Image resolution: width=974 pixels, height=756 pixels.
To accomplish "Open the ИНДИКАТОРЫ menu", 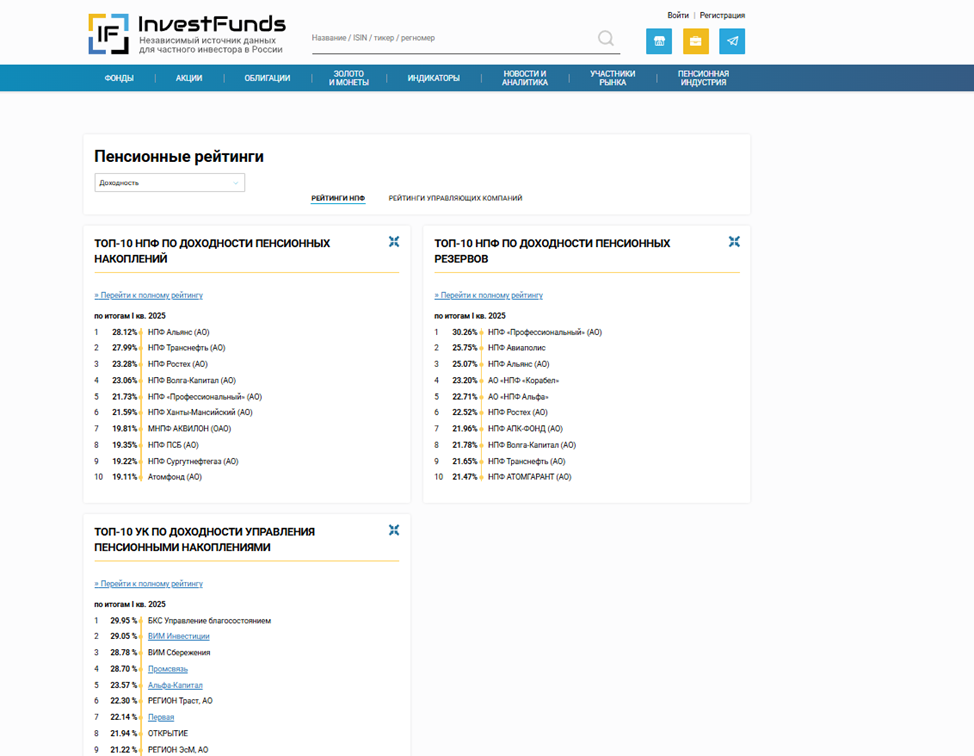I will pyautogui.click(x=434, y=78).
